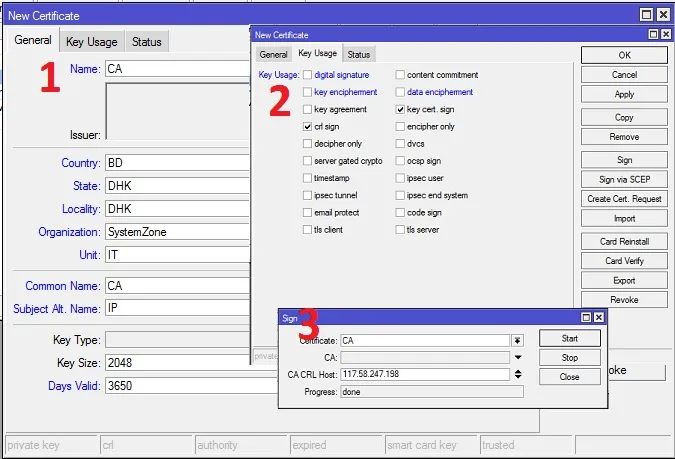Check the key agreement option
675x459 pixels.
(307, 109)
